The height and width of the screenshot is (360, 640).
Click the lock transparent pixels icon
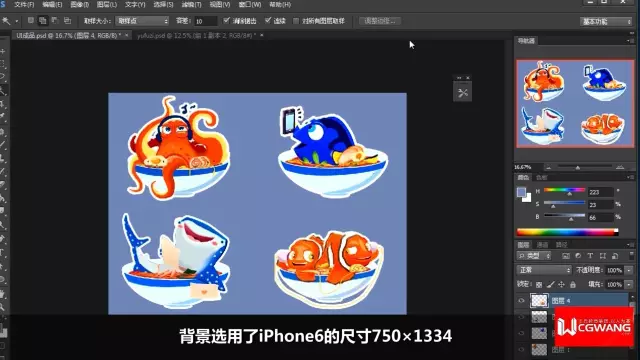[x=539, y=284]
